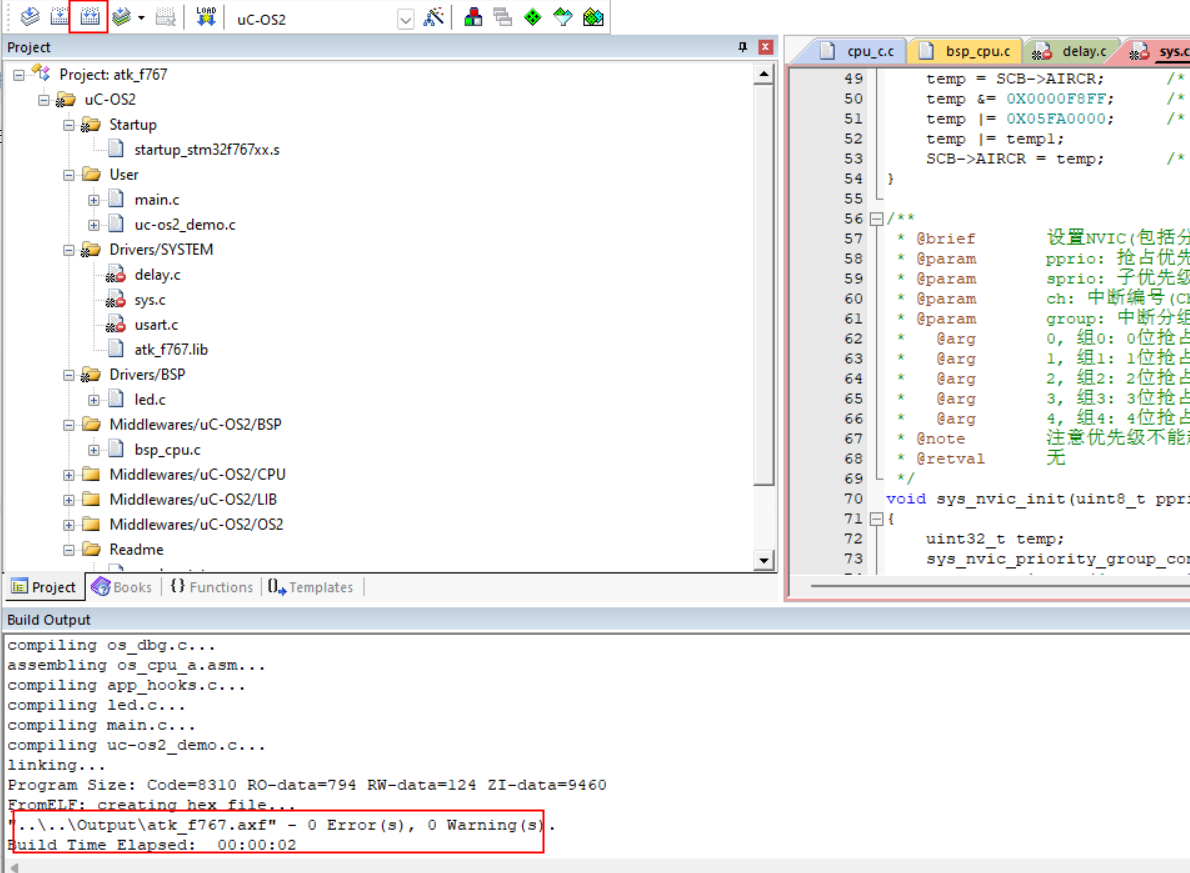Open the uC-OS2 target selection dropdown

click(405, 19)
